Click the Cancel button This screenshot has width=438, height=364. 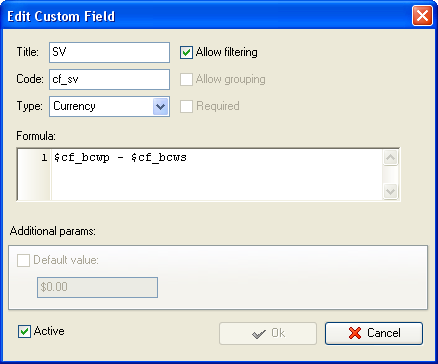pyautogui.click(x=374, y=333)
